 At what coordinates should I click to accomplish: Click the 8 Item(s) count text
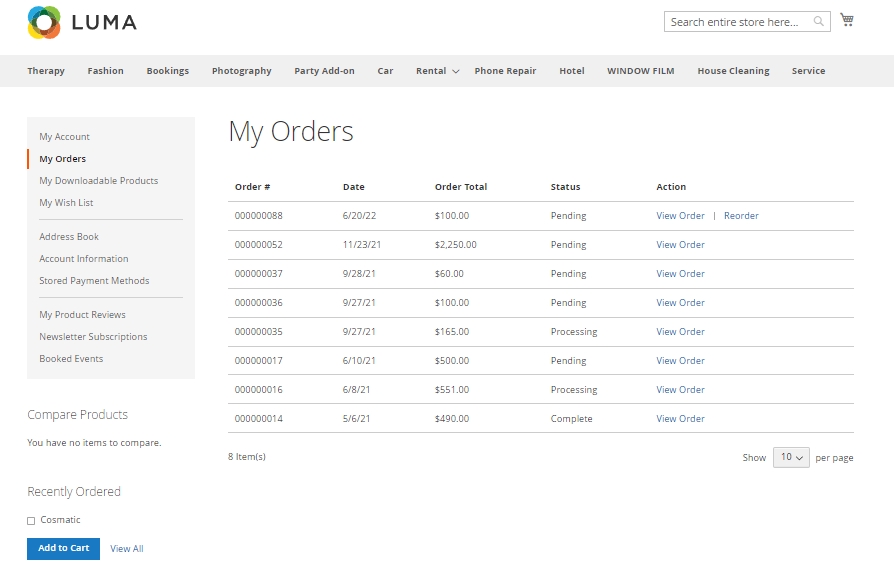[x=247, y=457]
